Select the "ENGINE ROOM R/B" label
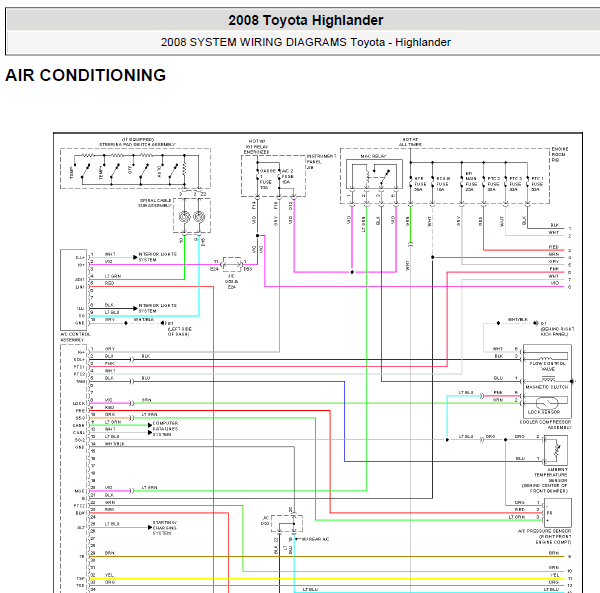Image resolution: width=600 pixels, height=593 pixels. pos(560,155)
